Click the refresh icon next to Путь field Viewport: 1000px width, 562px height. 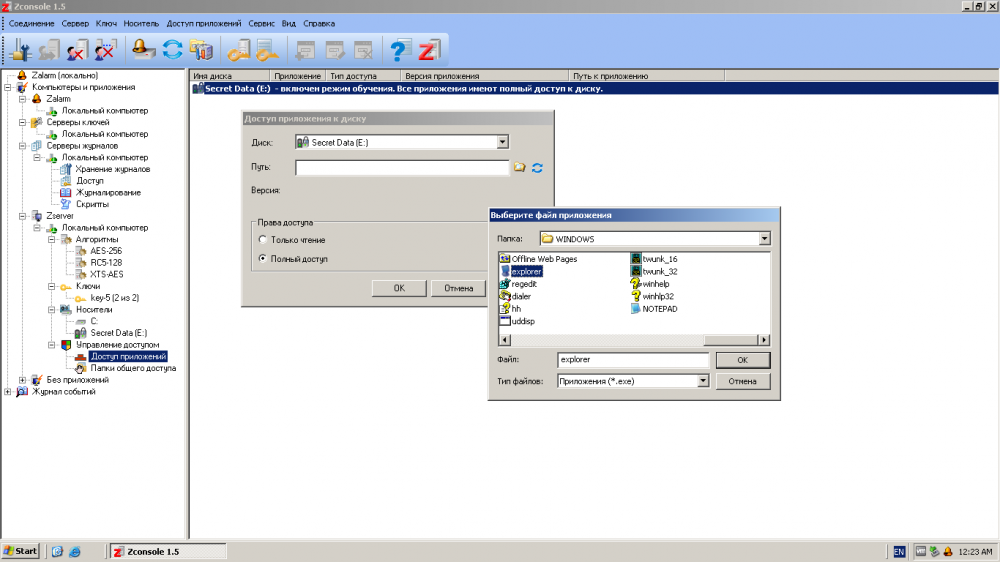(x=537, y=167)
